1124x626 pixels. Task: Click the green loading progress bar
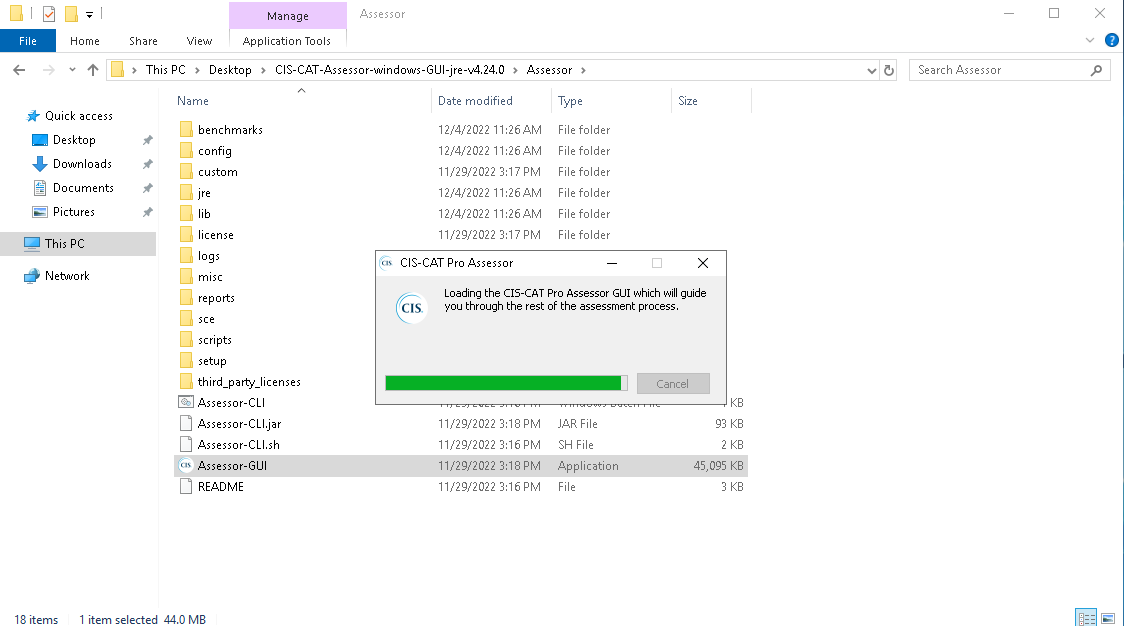pyautogui.click(x=506, y=383)
